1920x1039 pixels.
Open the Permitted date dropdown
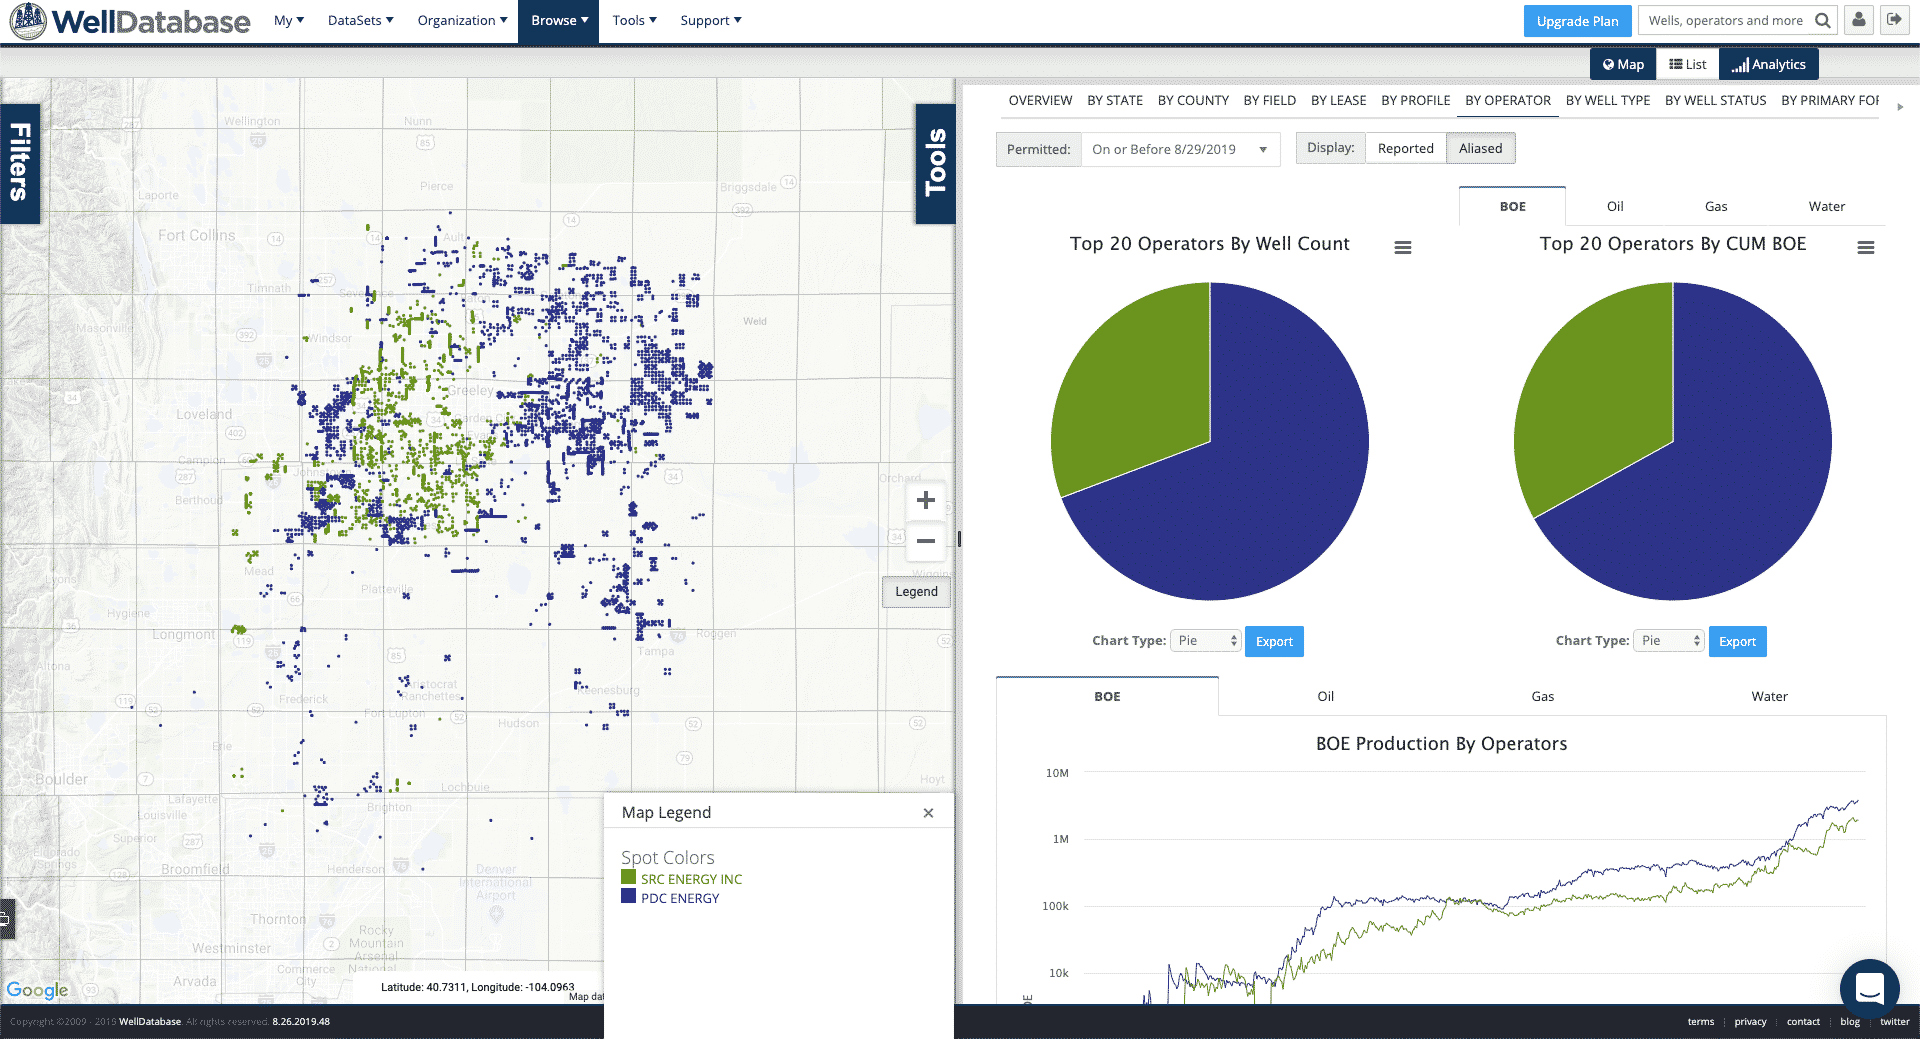point(1180,150)
